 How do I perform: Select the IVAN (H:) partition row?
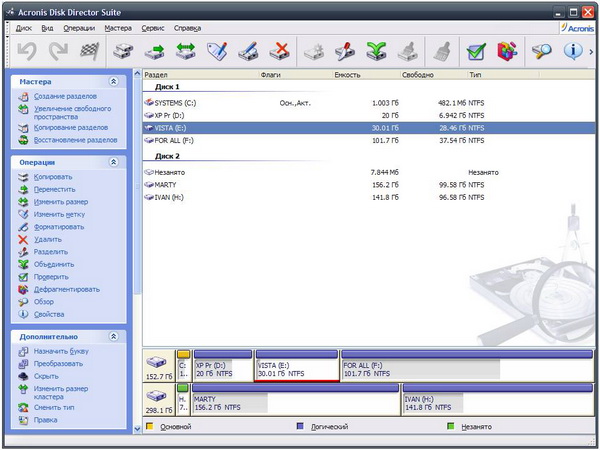369,197
